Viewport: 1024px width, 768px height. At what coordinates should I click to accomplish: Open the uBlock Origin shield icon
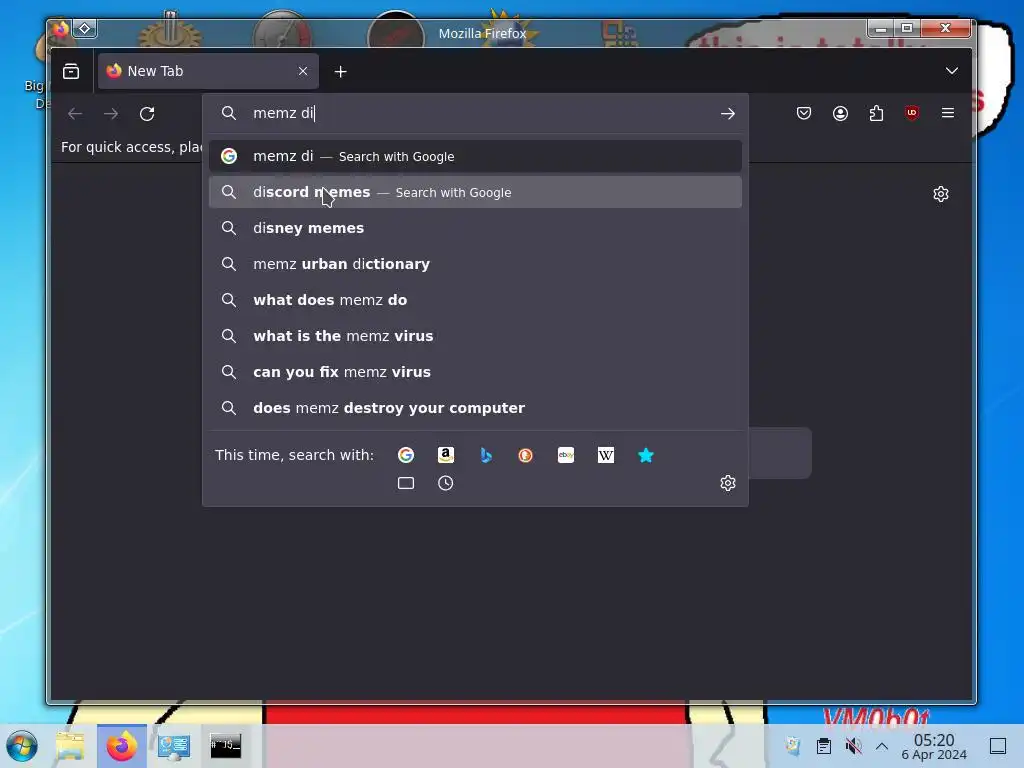click(912, 113)
